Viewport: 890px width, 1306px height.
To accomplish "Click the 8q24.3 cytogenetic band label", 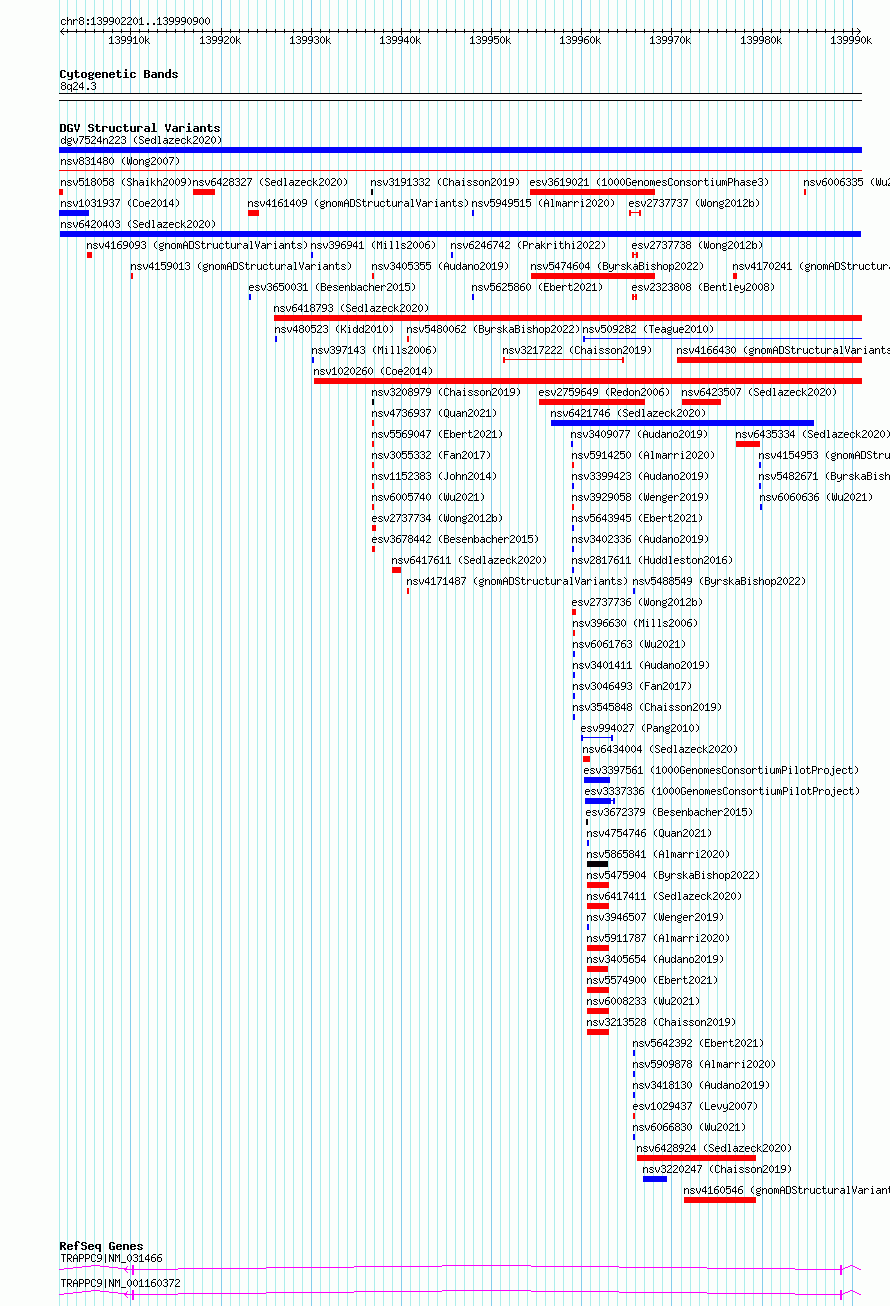I will [78, 86].
